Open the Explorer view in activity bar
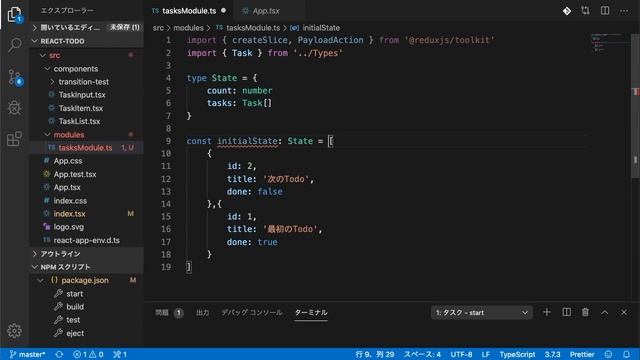Screen dimensions: 640x360 pyautogui.click(x=15, y=15)
